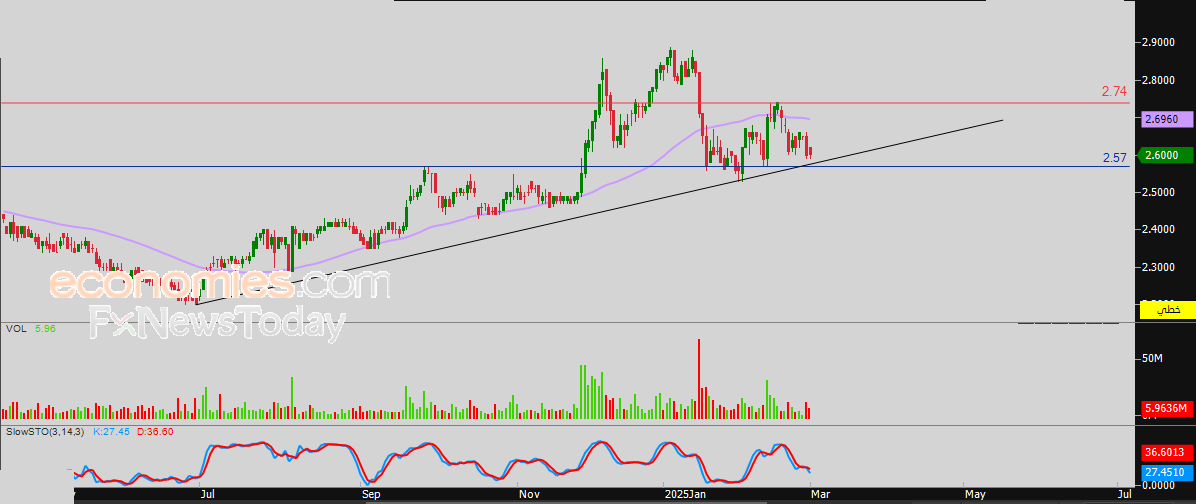
Task: Click the economies.com watermark logo
Action: tap(218, 285)
